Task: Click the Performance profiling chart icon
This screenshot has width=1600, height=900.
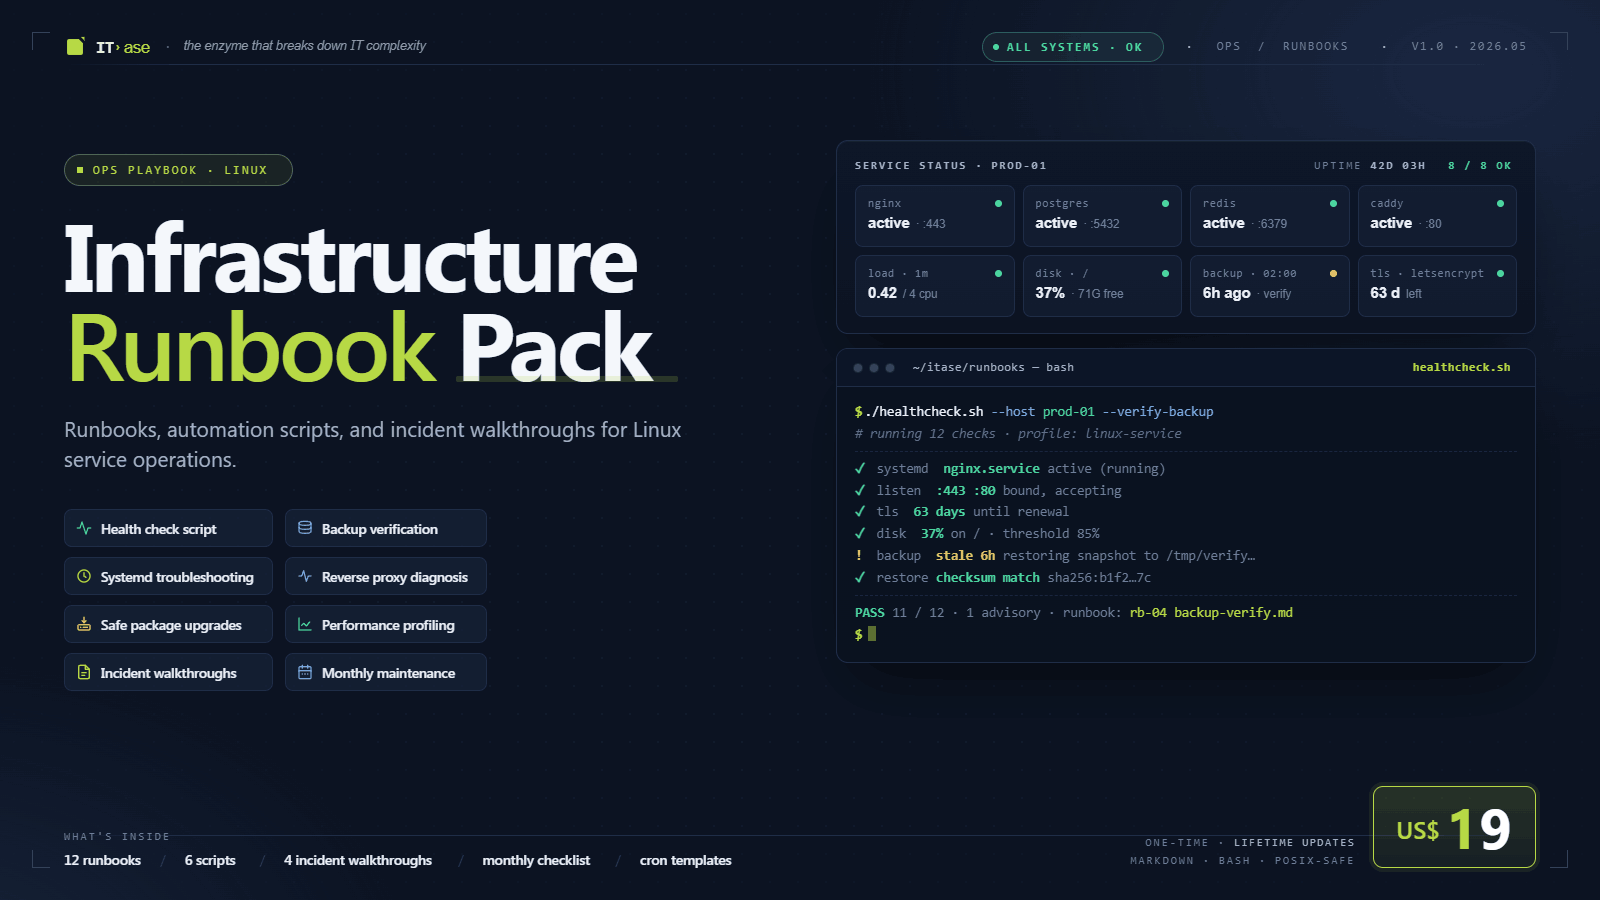Action: [305, 624]
